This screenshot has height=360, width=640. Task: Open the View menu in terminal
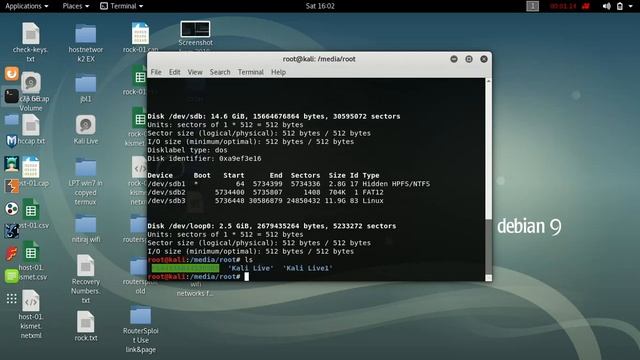195,72
